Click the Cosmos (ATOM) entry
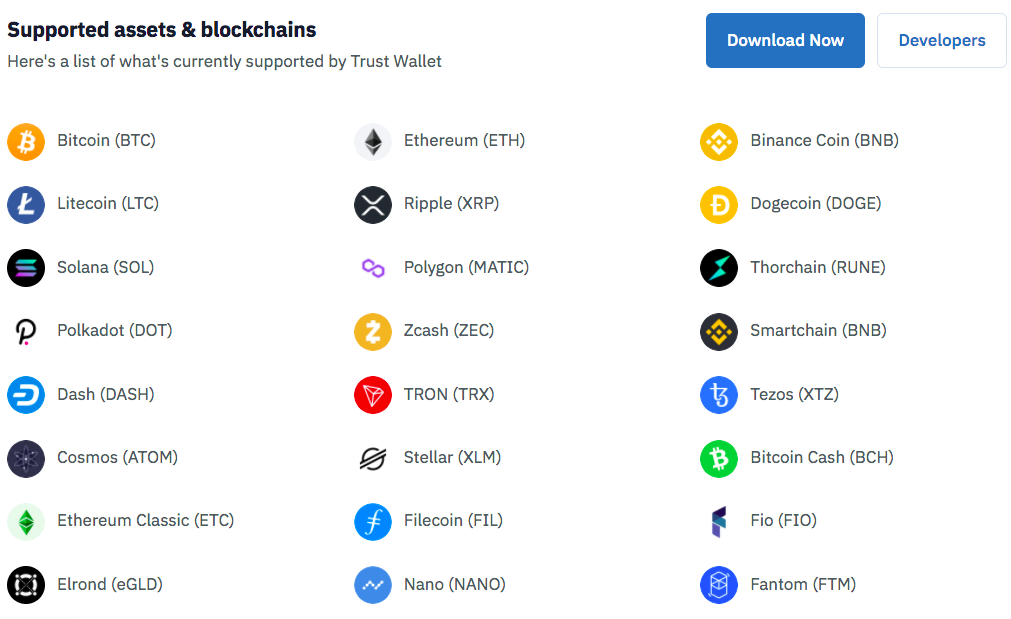 [93, 458]
